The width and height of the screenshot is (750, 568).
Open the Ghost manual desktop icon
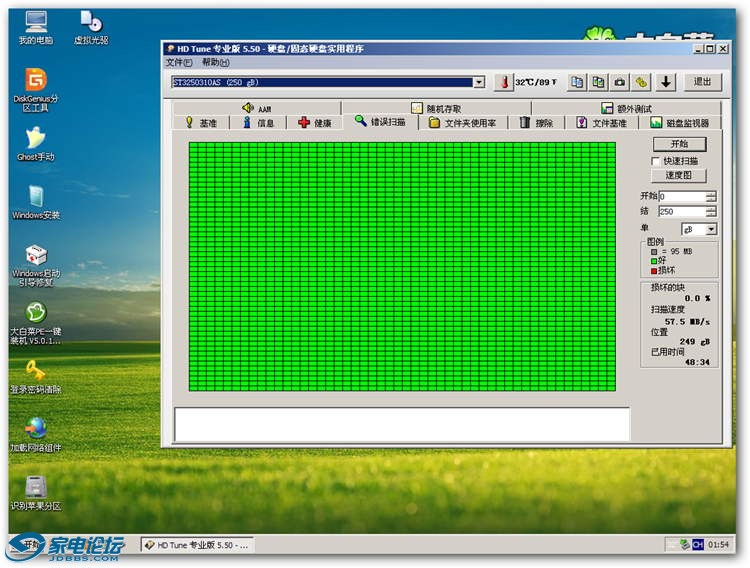[x=36, y=139]
